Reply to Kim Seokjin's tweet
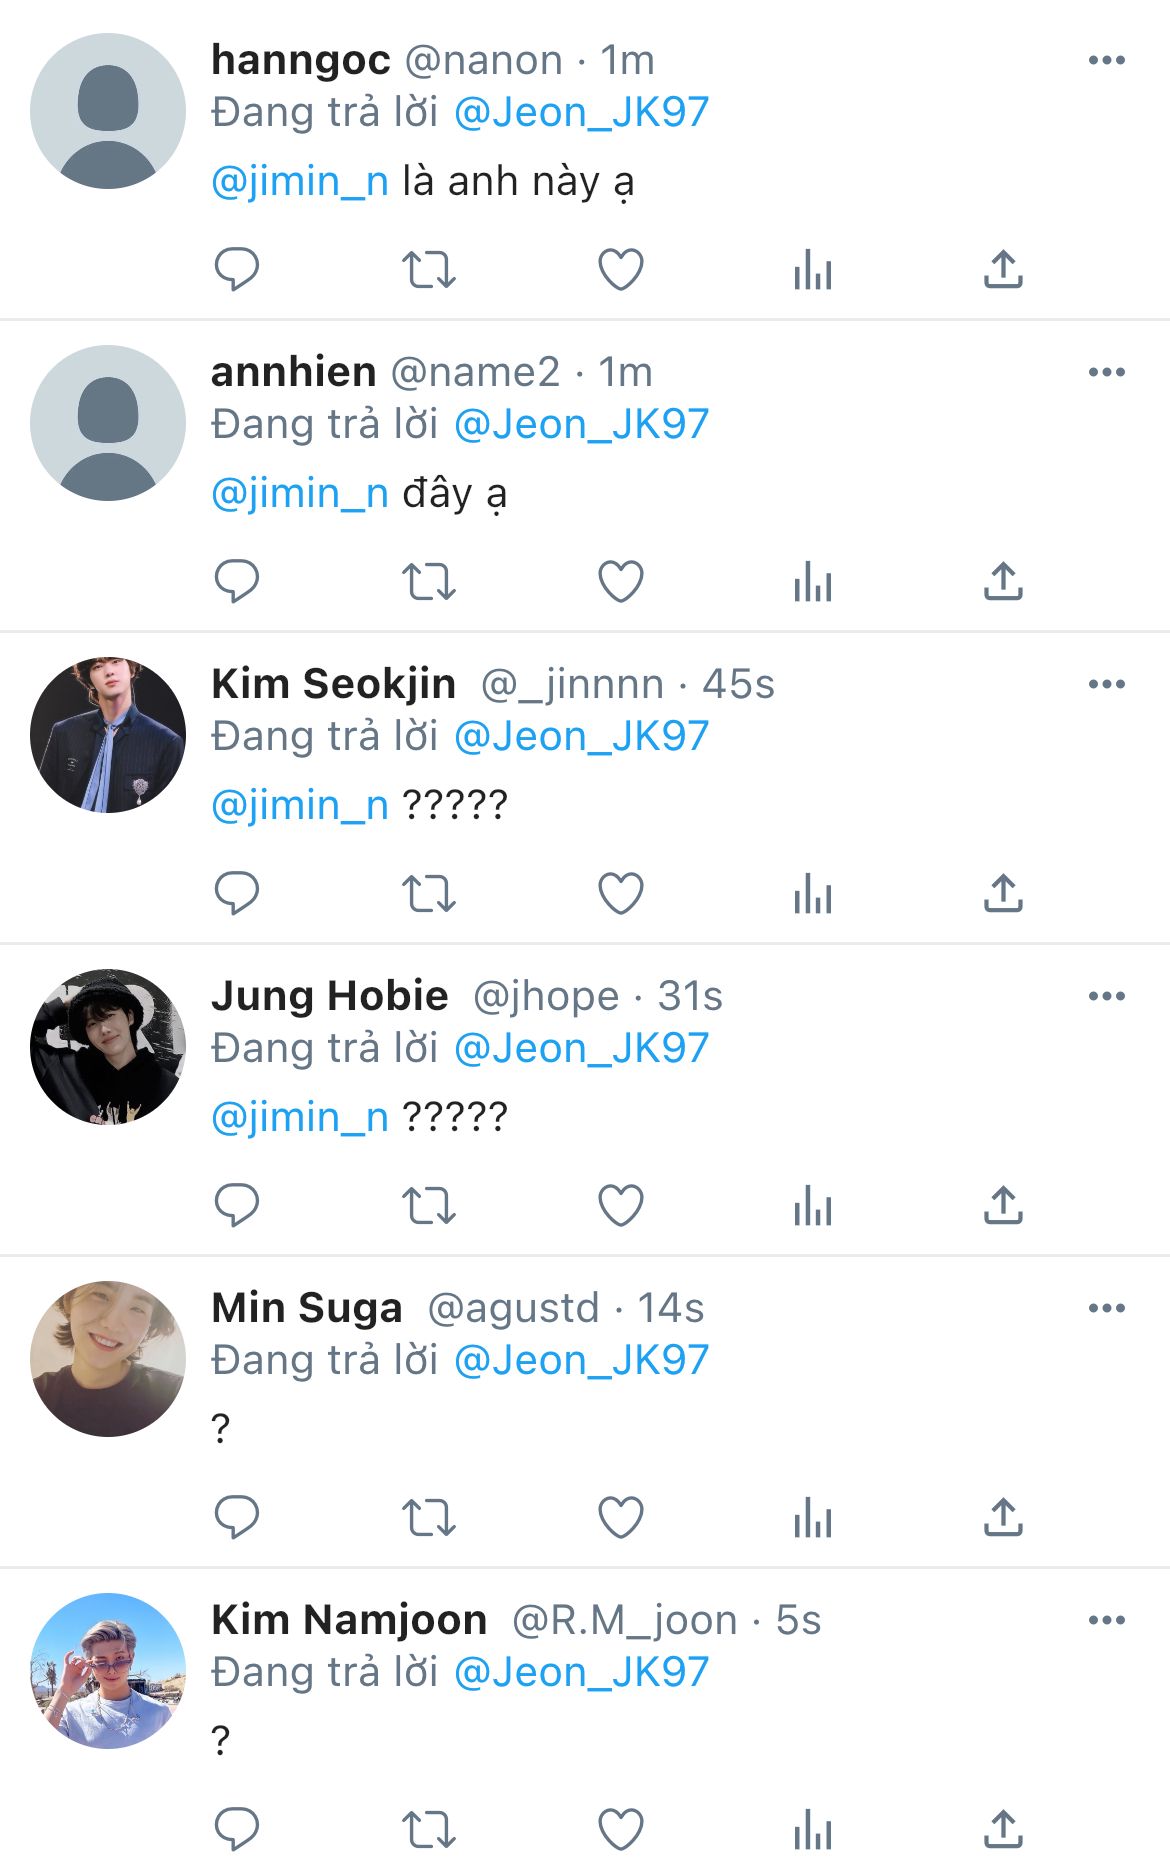Image resolution: width=1170 pixels, height=1876 pixels. tap(237, 893)
